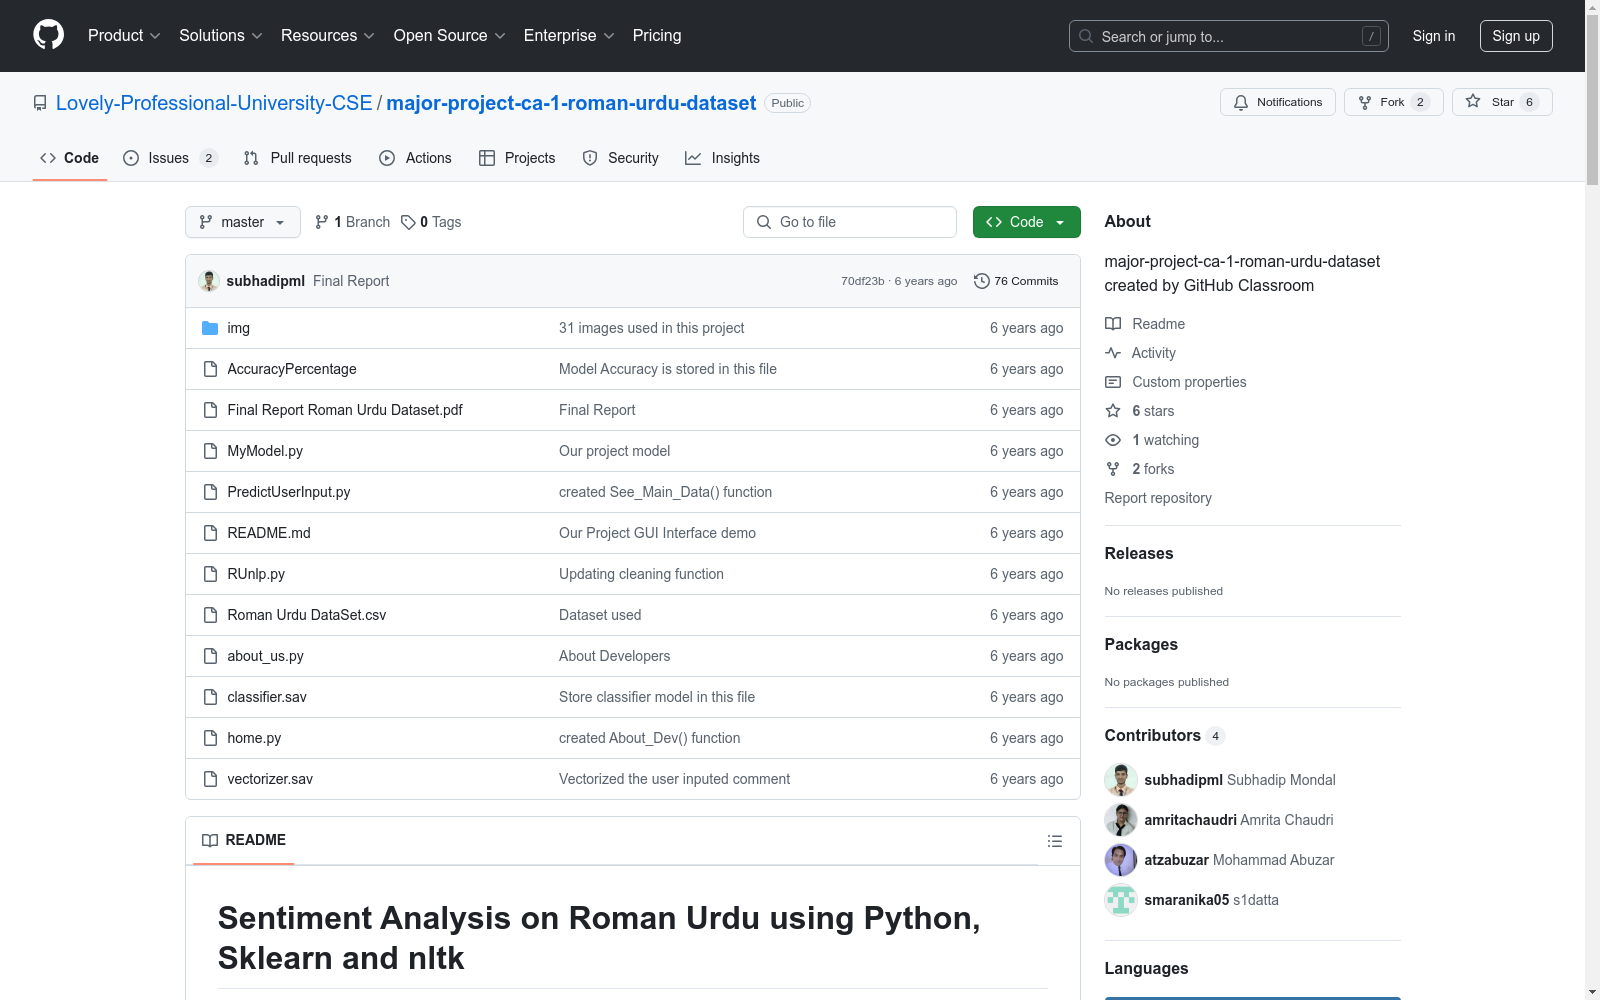Open Final Report Roman Urdu Dataset.pdf
This screenshot has width=1600, height=1000.
[345, 410]
